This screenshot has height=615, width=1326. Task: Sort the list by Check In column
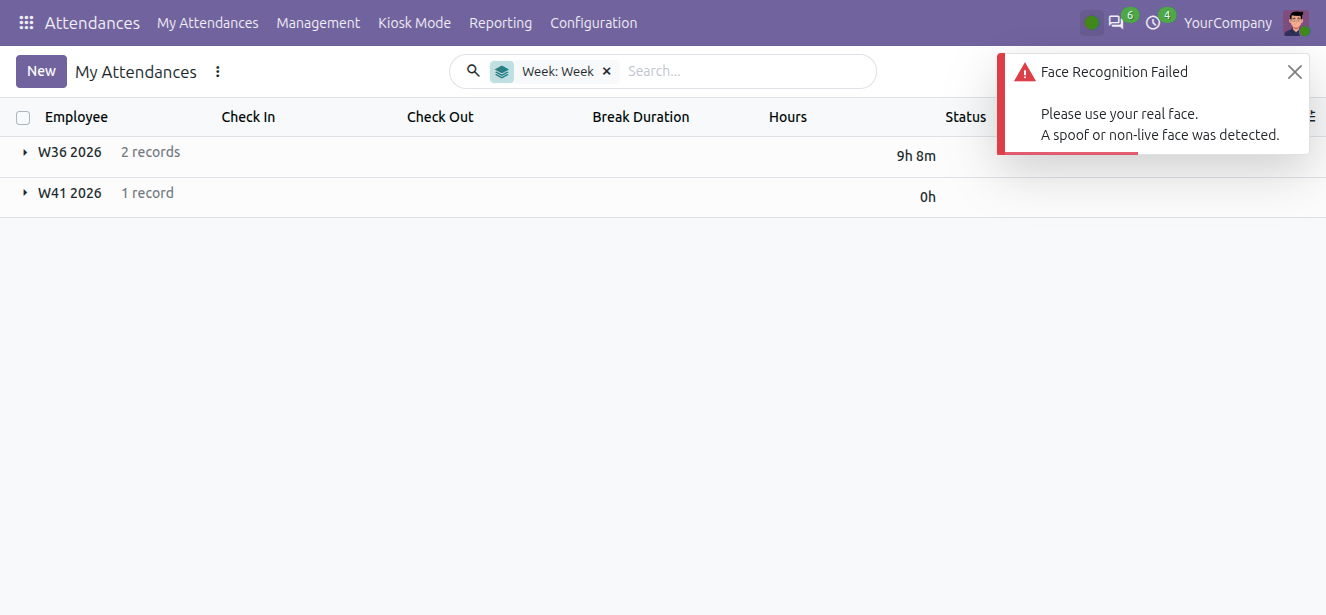[248, 117]
